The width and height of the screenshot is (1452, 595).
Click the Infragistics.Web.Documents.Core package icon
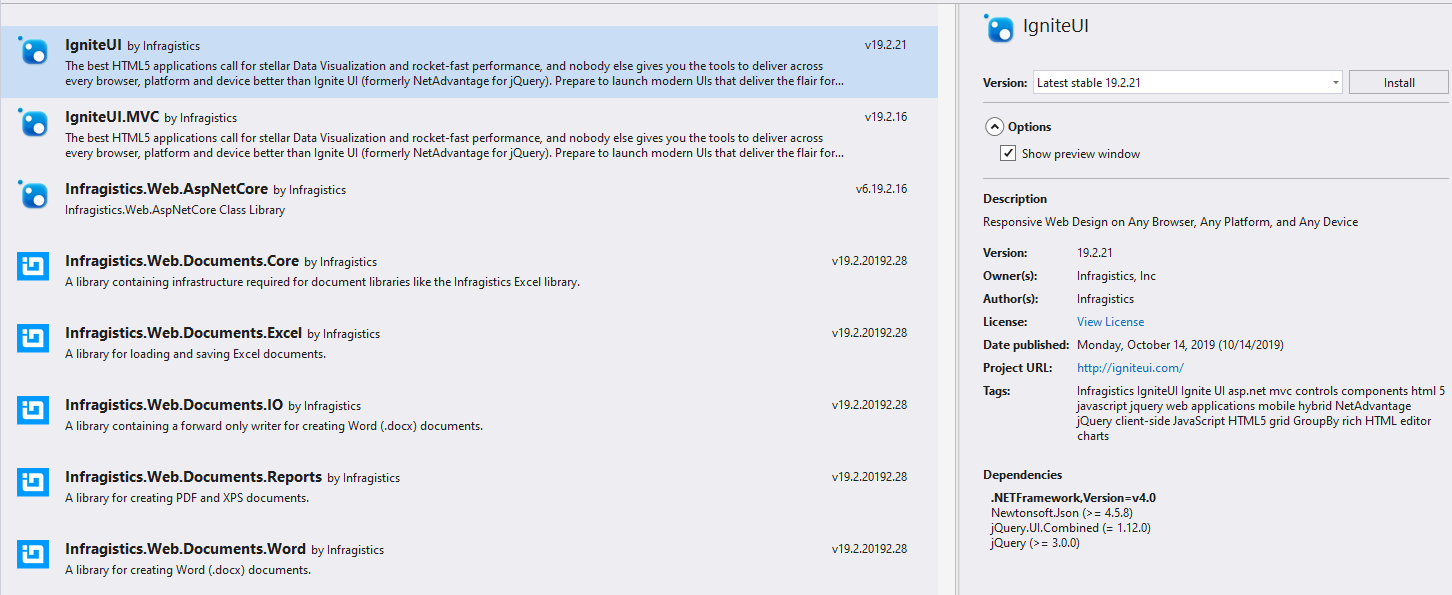coord(33,266)
